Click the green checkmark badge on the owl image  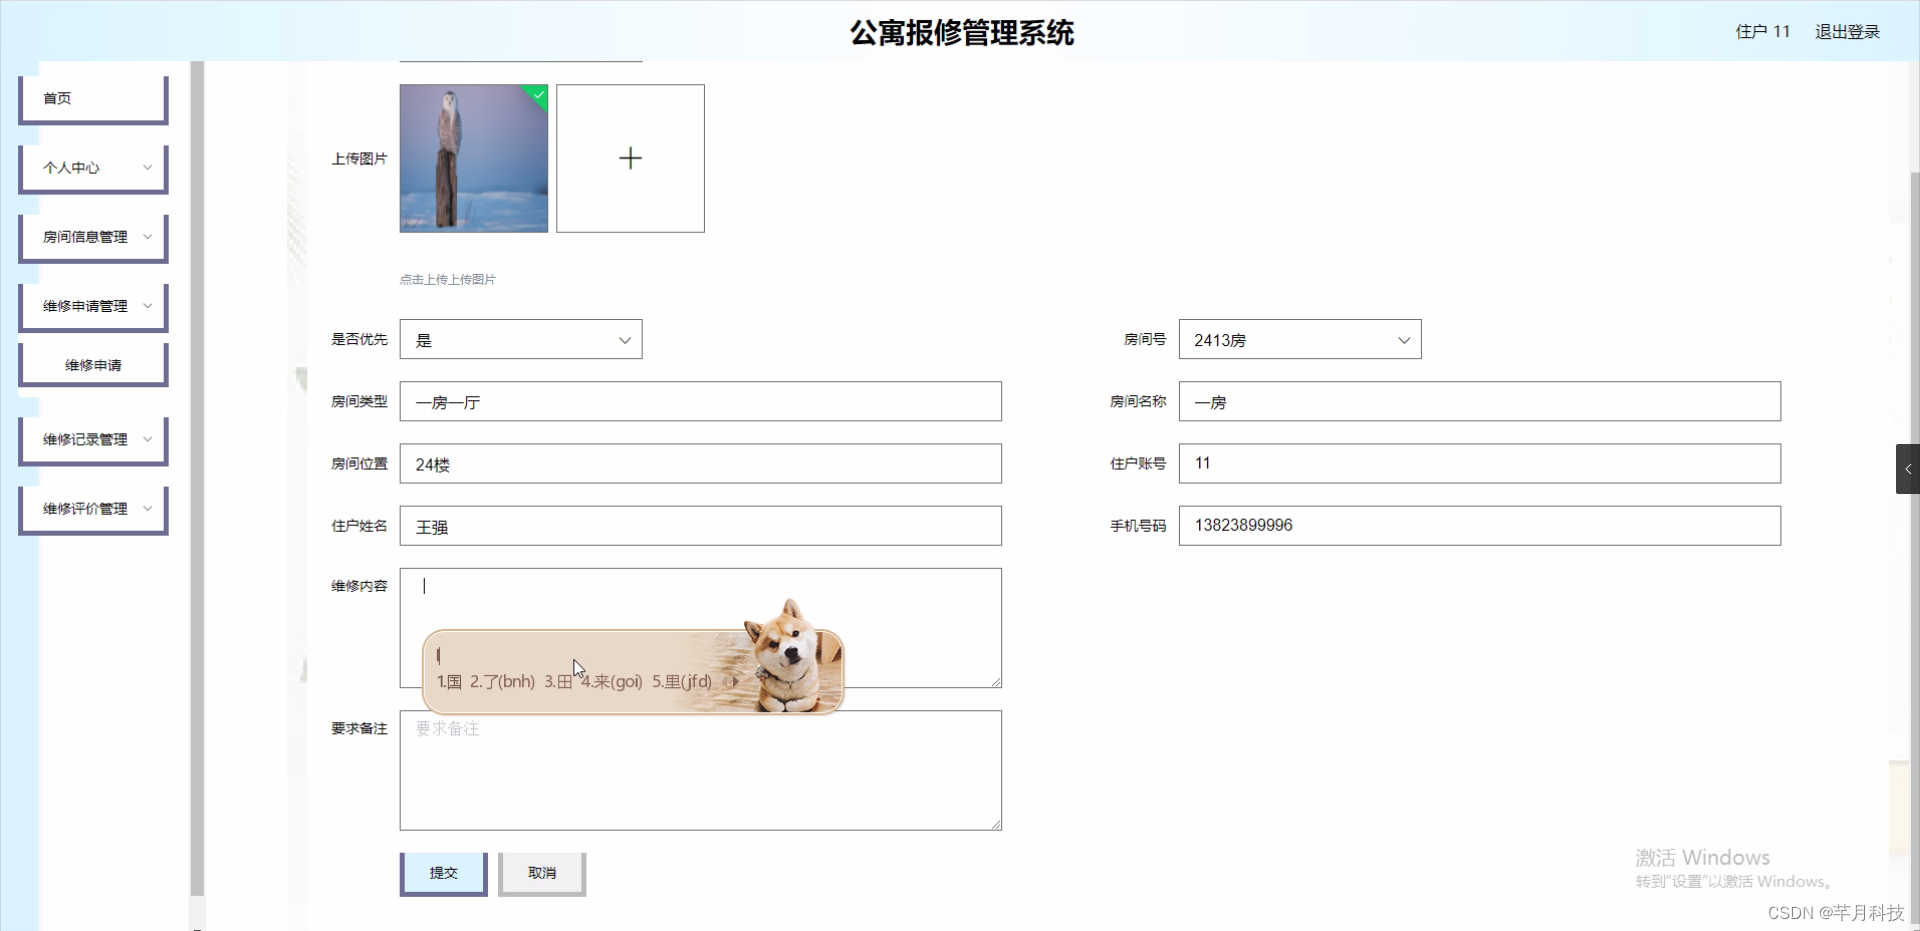[x=536, y=96]
